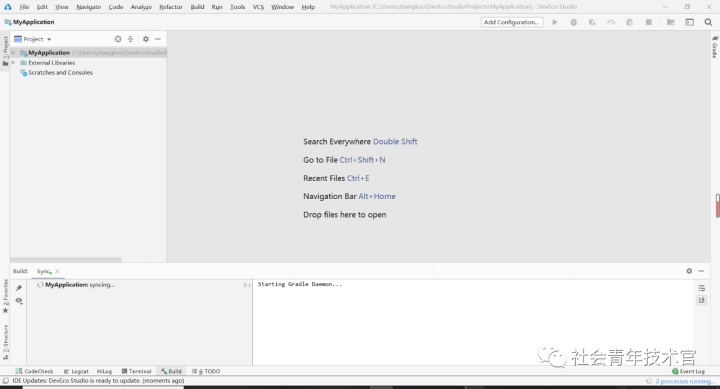Open the Structure side tab
The image size is (720, 389).
tap(5, 342)
